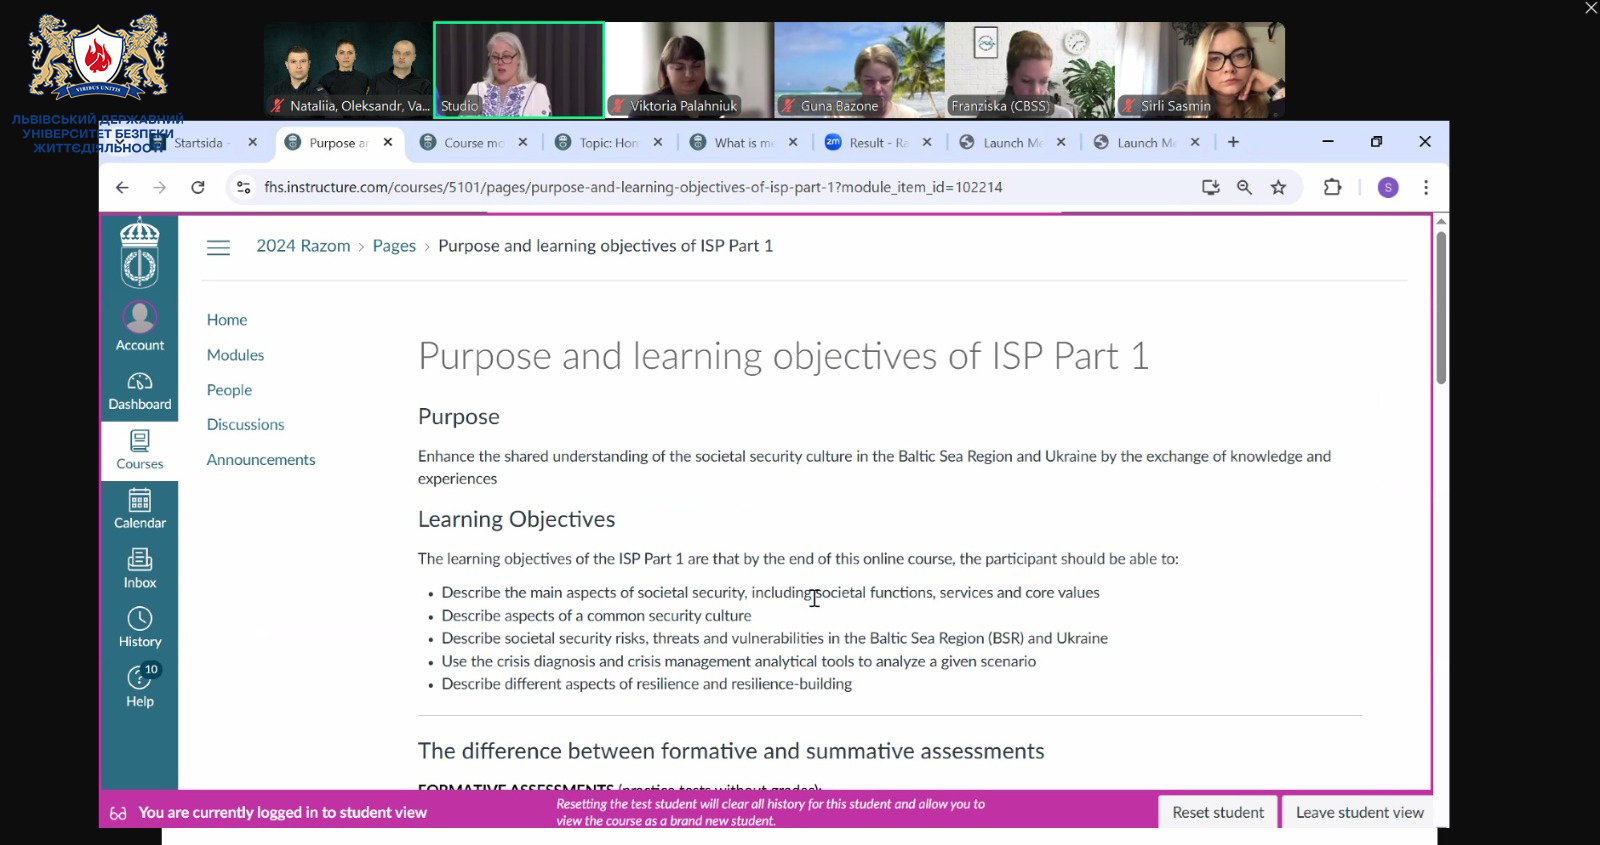This screenshot has height=845, width=1600.
Task: Open the Inbox in Canvas sidebar
Action: pyautogui.click(x=139, y=568)
